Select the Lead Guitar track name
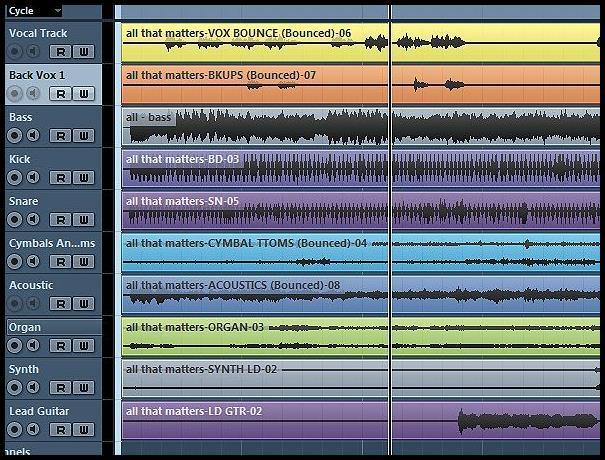605x460 pixels. (x=39, y=411)
